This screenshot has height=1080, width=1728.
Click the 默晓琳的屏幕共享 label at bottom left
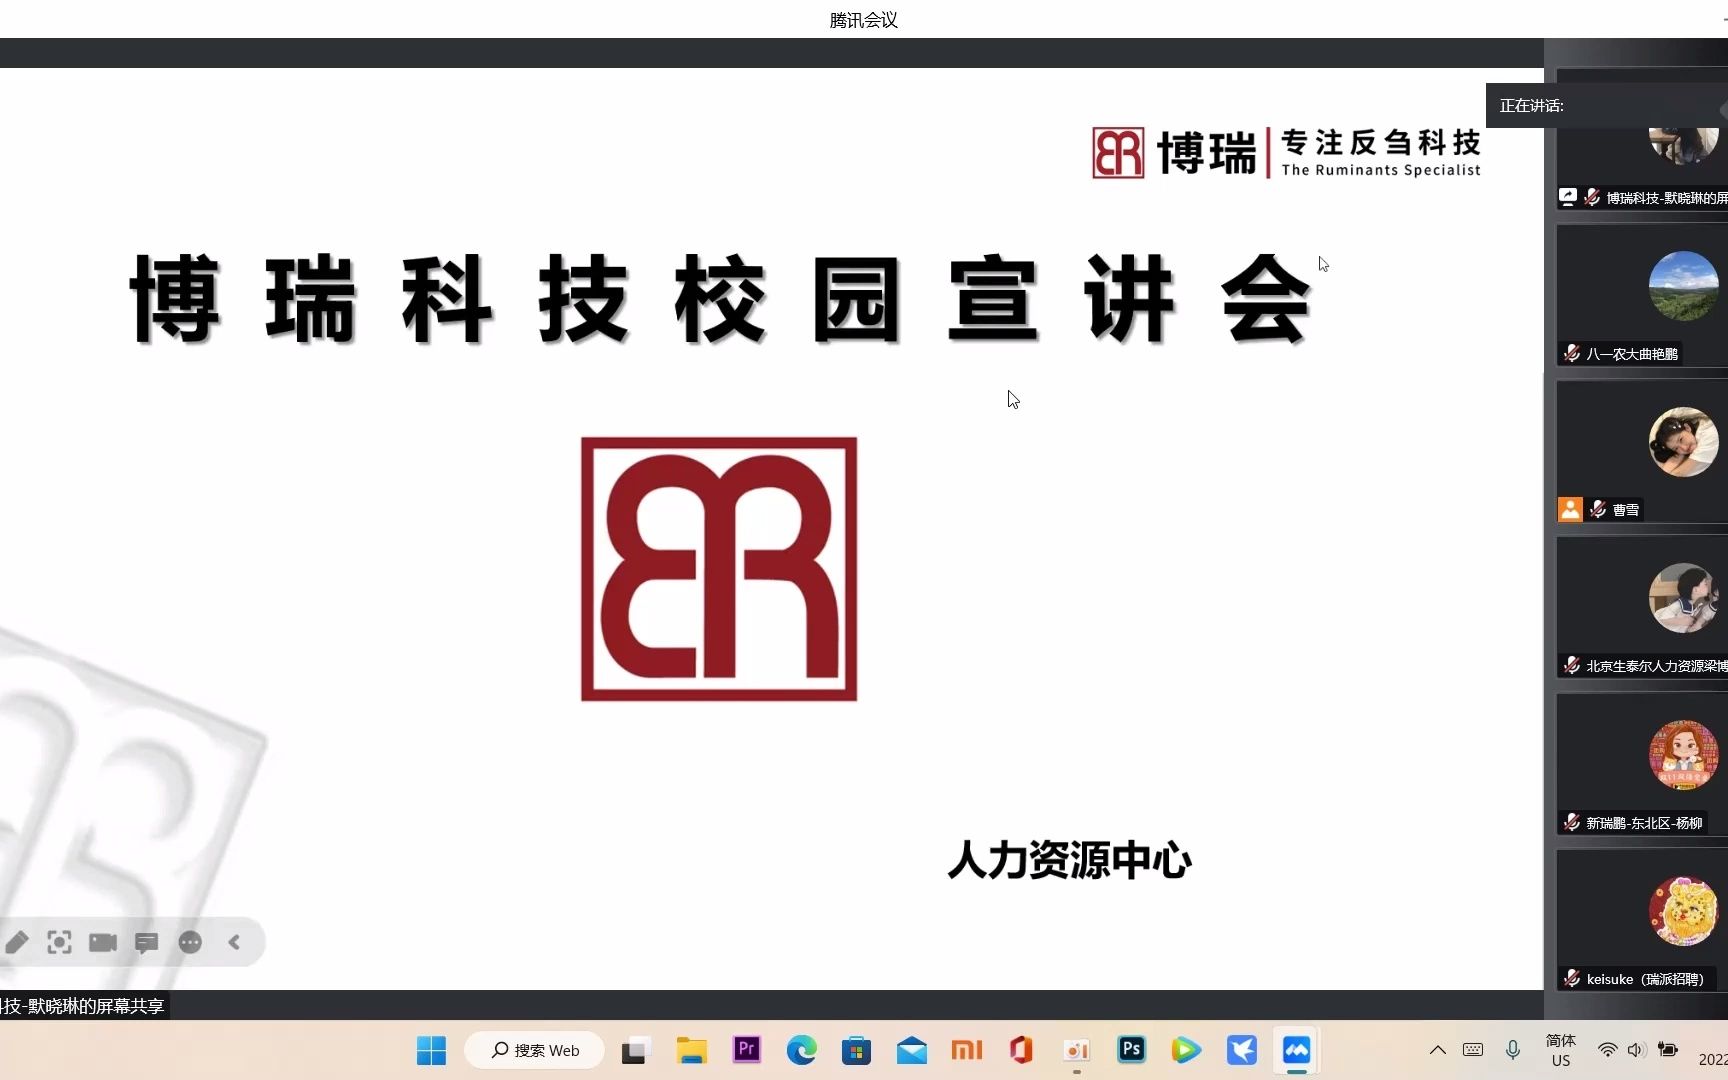[x=82, y=1006]
